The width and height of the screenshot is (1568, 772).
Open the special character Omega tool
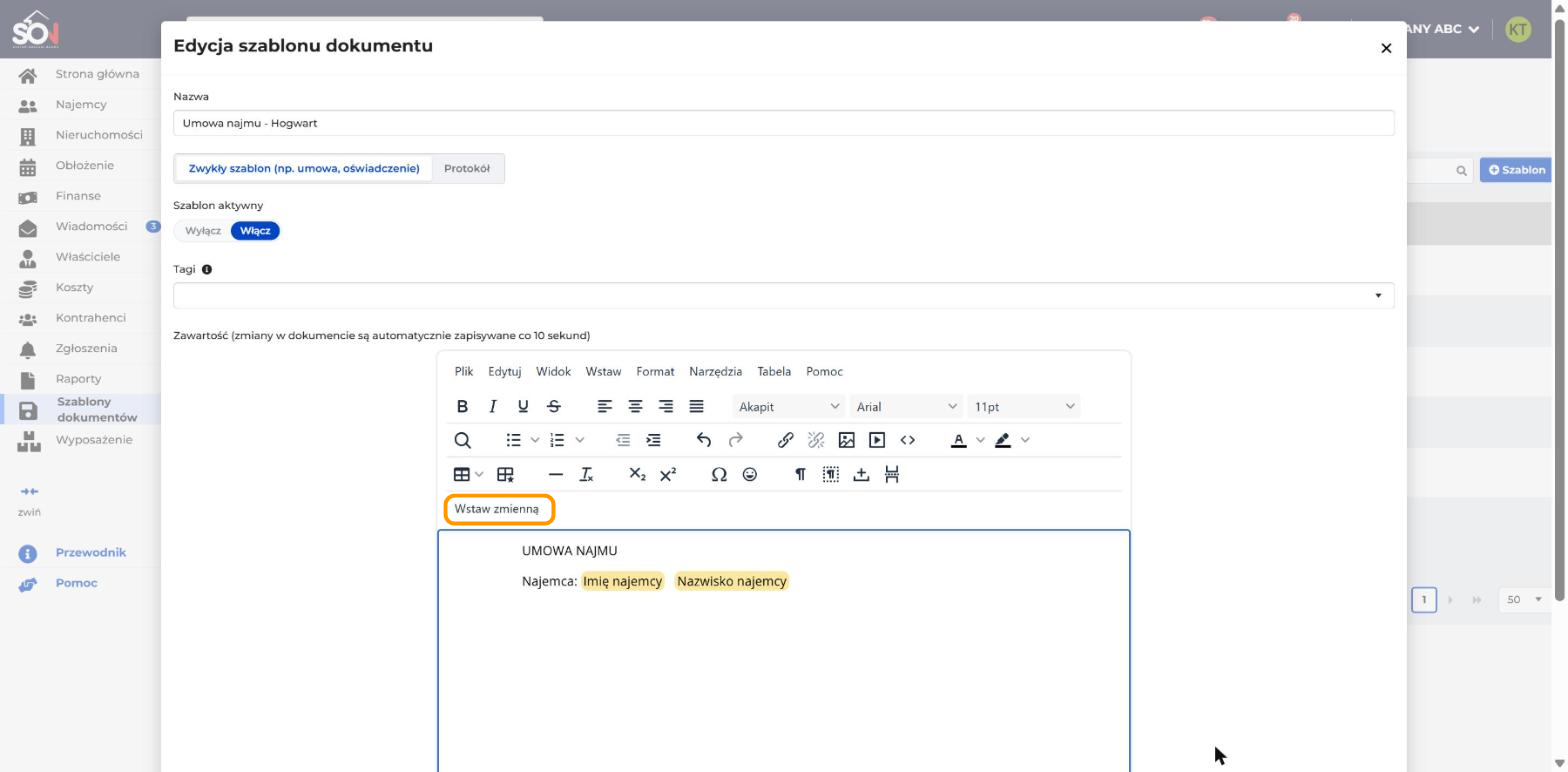pyautogui.click(x=719, y=474)
